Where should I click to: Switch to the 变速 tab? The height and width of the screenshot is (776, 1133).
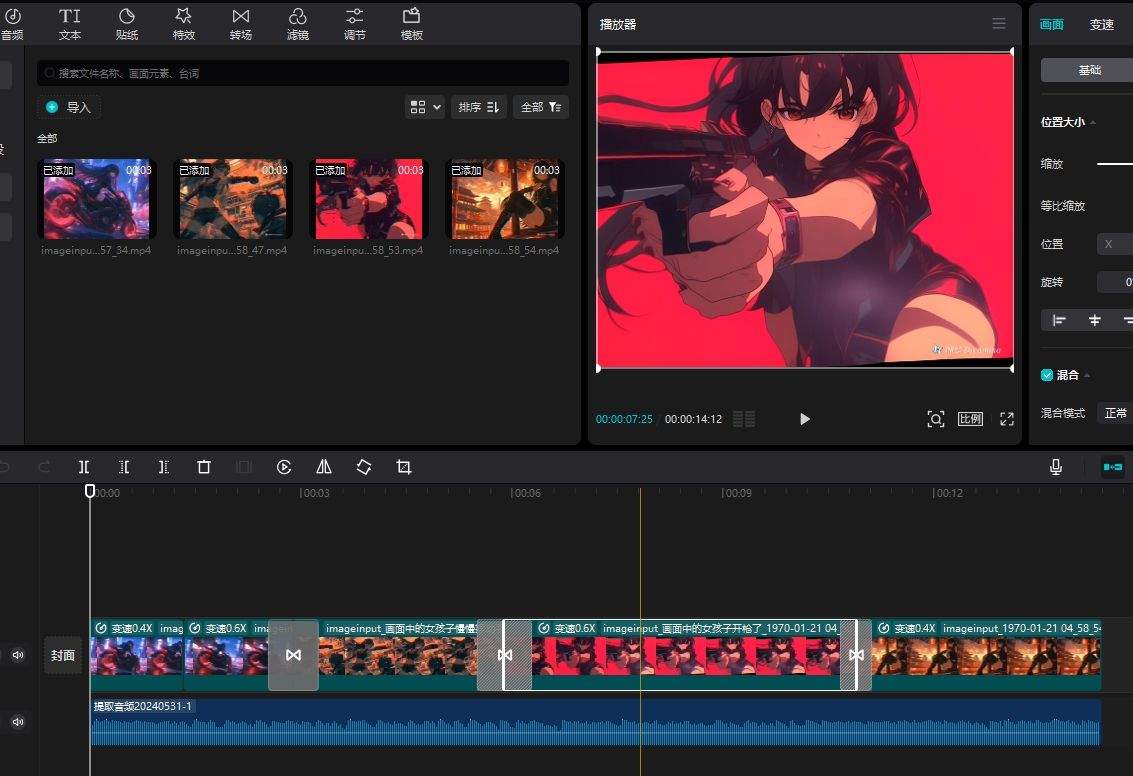pos(1101,25)
